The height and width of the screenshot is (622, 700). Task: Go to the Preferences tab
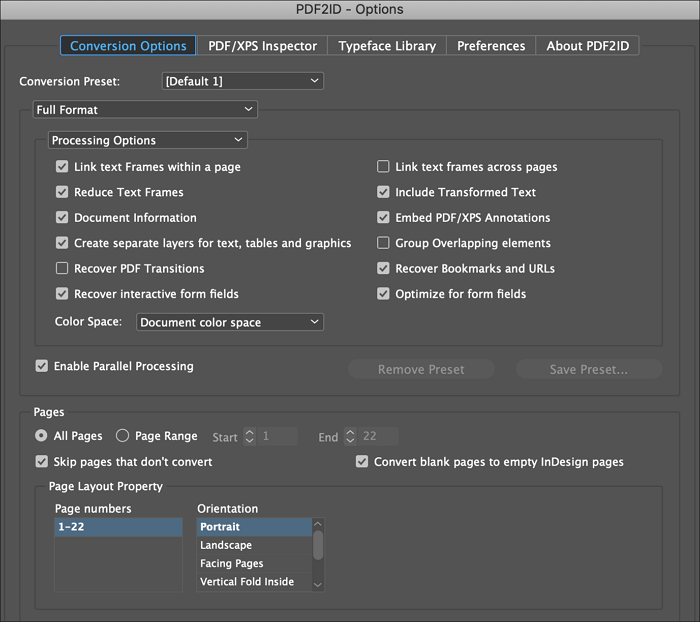(491, 46)
